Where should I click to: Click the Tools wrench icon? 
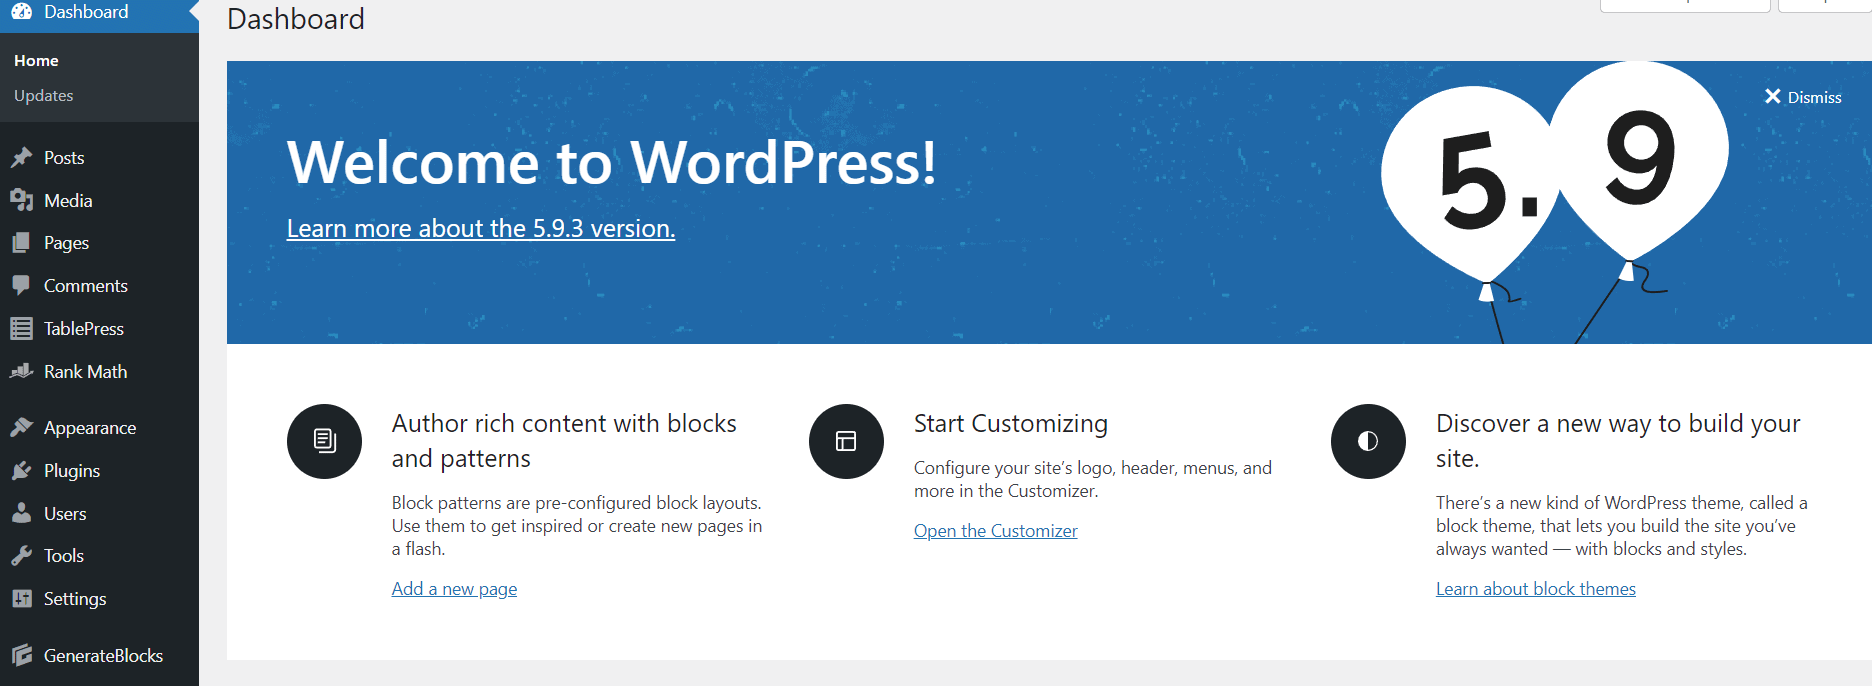[21, 556]
